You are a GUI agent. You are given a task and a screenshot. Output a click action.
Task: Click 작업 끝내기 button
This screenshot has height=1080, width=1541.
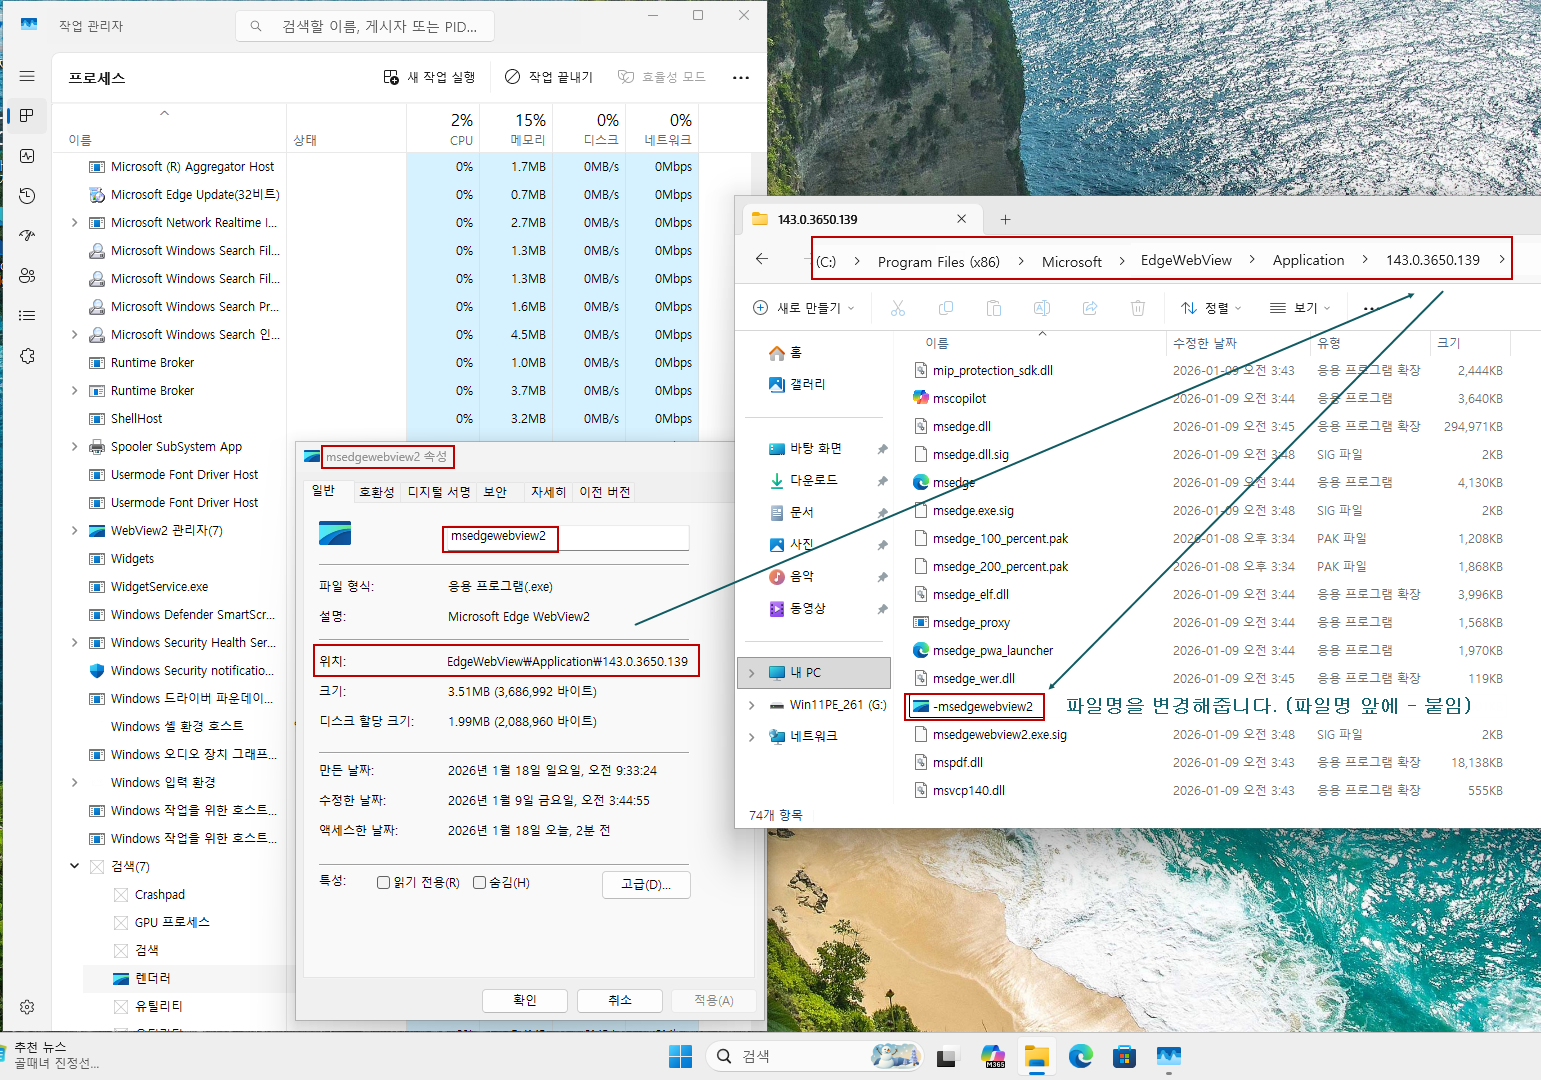tap(549, 77)
